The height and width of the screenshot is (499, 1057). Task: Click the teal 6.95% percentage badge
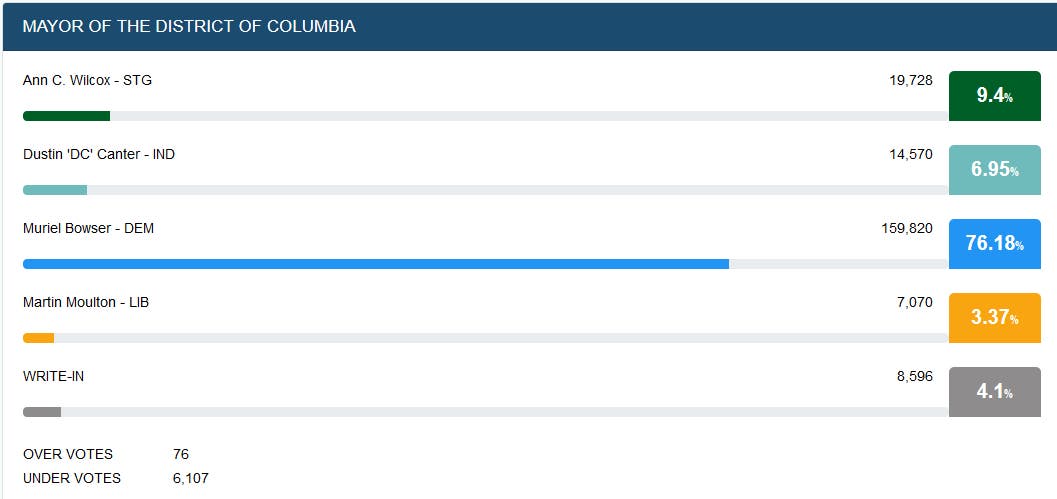(994, 170)
